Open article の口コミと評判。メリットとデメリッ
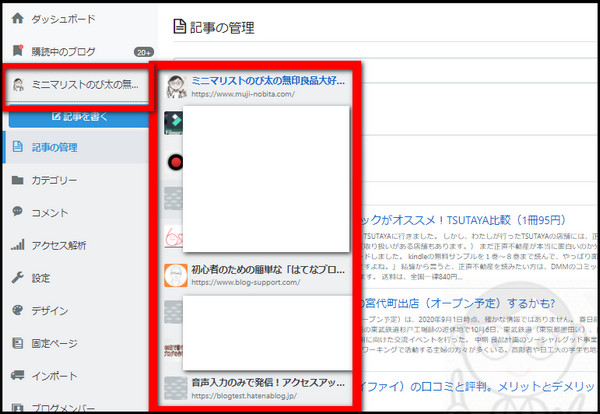Image resolution: width=600 pixels, height=414 pixels. pos(478,386)
